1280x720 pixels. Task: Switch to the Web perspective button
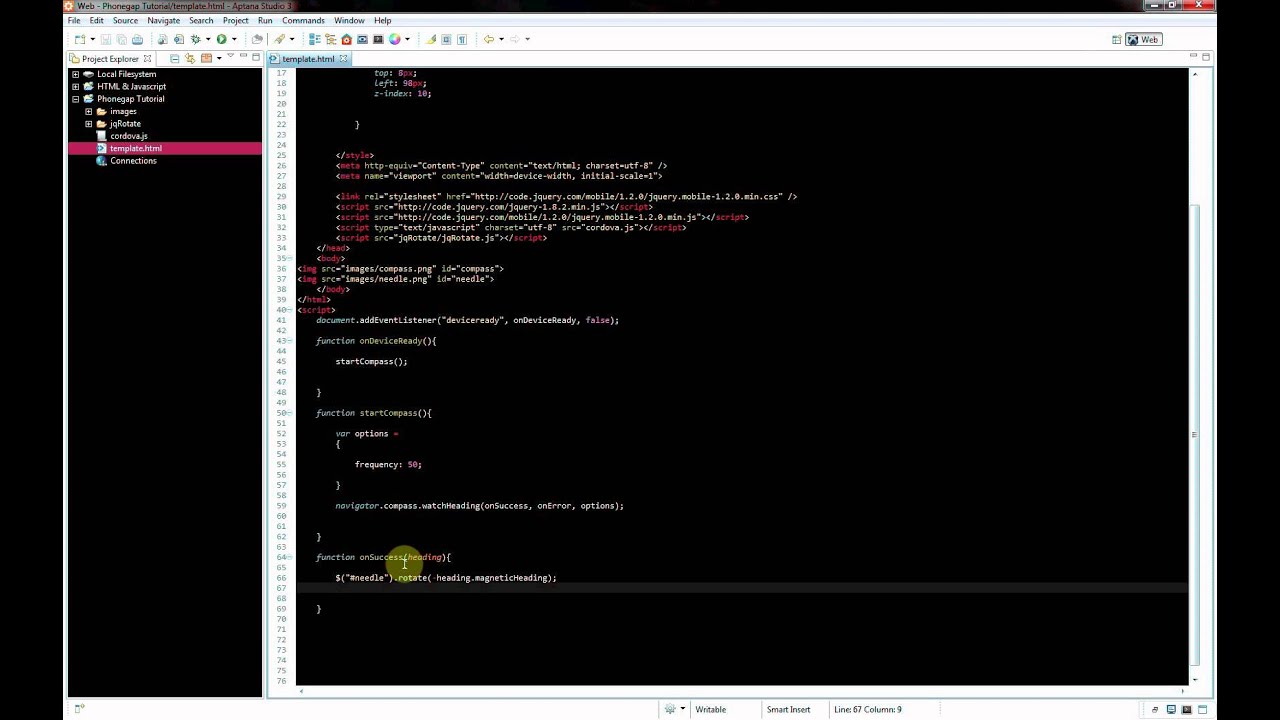tap(1143, 40)
